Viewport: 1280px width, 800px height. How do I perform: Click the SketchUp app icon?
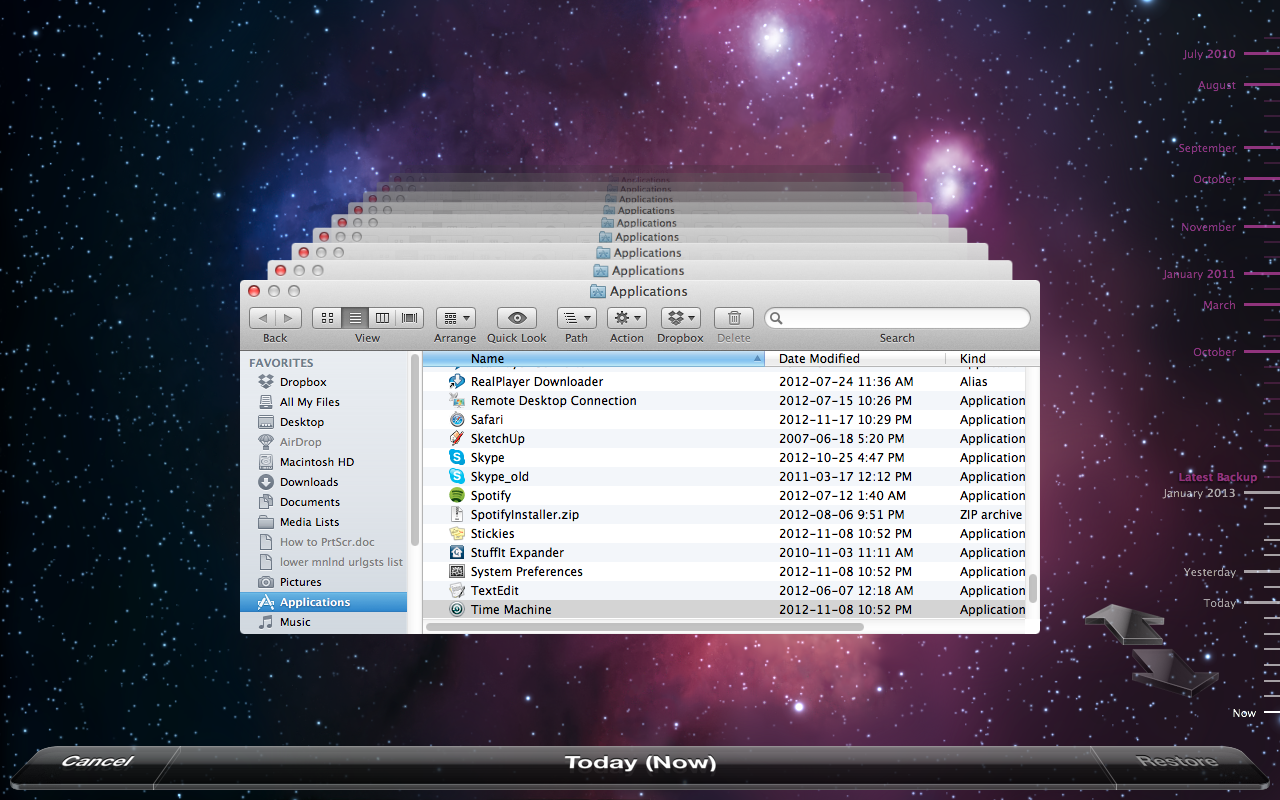point(457,438)
